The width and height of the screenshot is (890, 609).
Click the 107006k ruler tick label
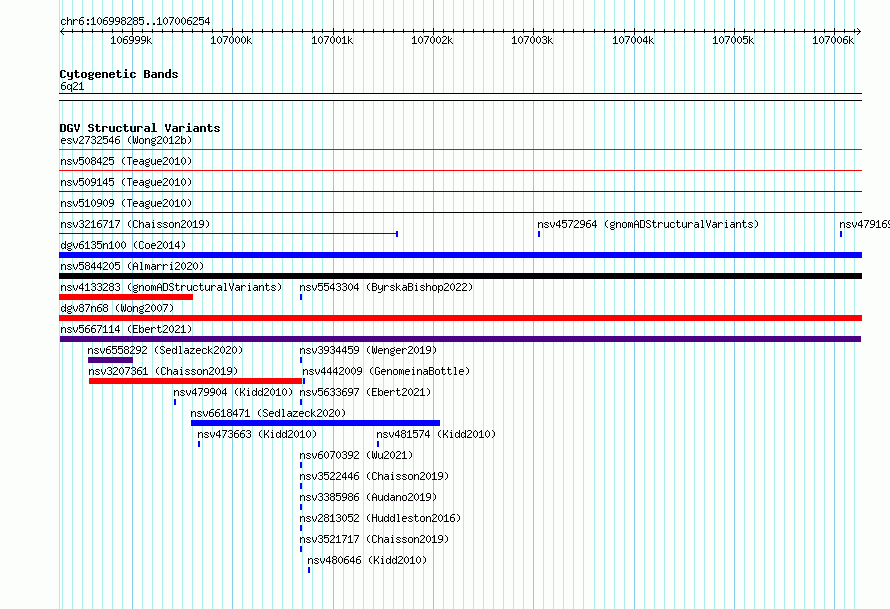tap(833, 40)
